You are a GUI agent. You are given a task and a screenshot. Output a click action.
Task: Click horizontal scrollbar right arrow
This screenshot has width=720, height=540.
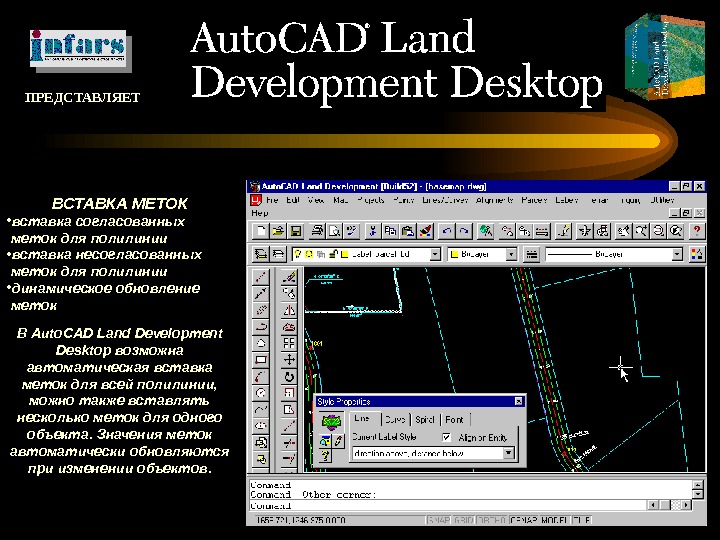(x=686, y=505)
